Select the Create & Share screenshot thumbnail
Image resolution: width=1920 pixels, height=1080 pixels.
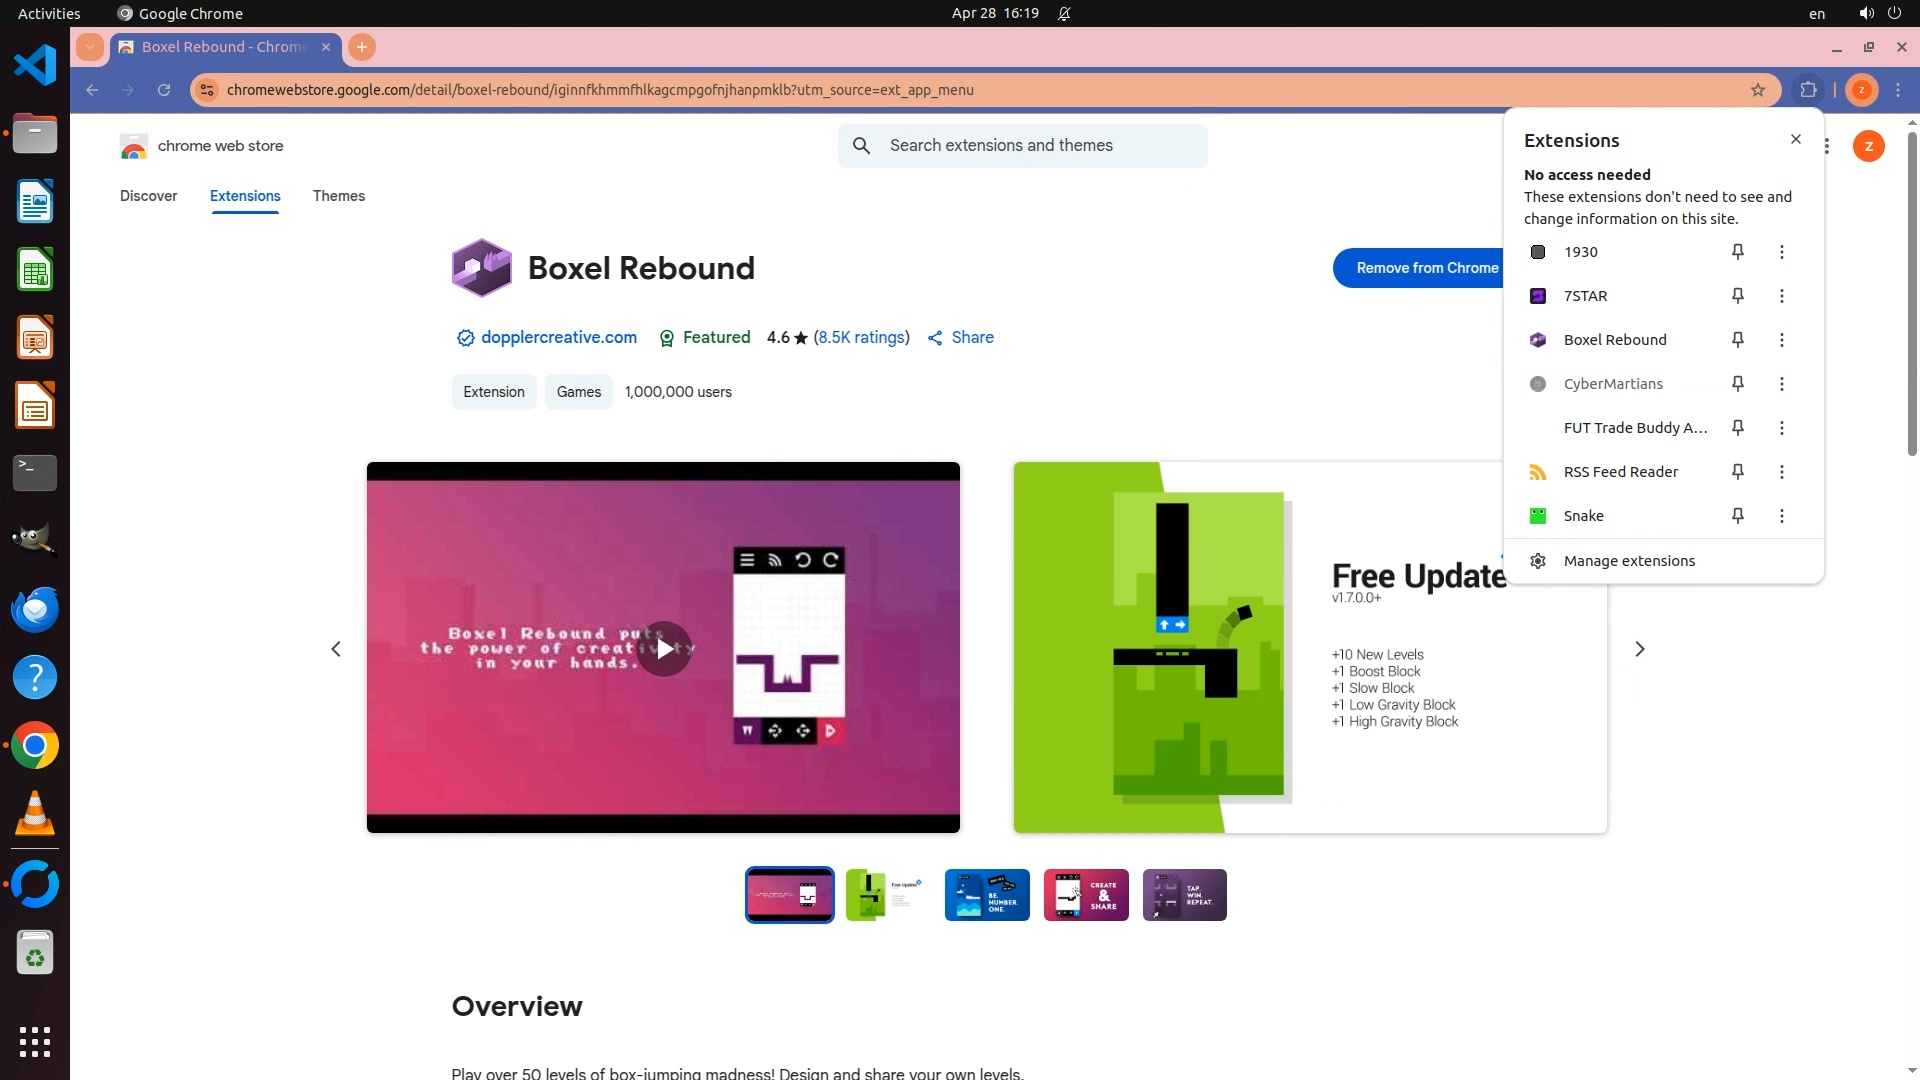point(1086,895)
